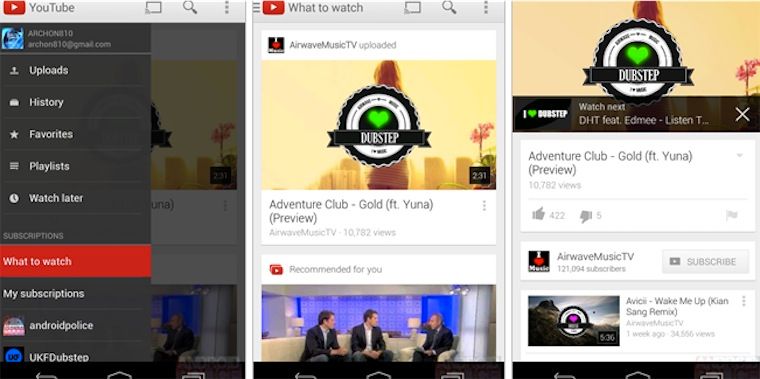Viewport: 760px width, 379px height.
Task: Open the Favorites menu entry
Action: point(75,134)
